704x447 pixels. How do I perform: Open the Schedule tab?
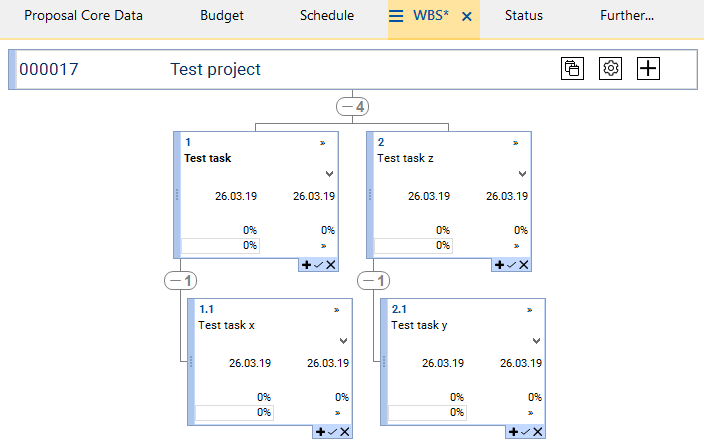[327, 16]
